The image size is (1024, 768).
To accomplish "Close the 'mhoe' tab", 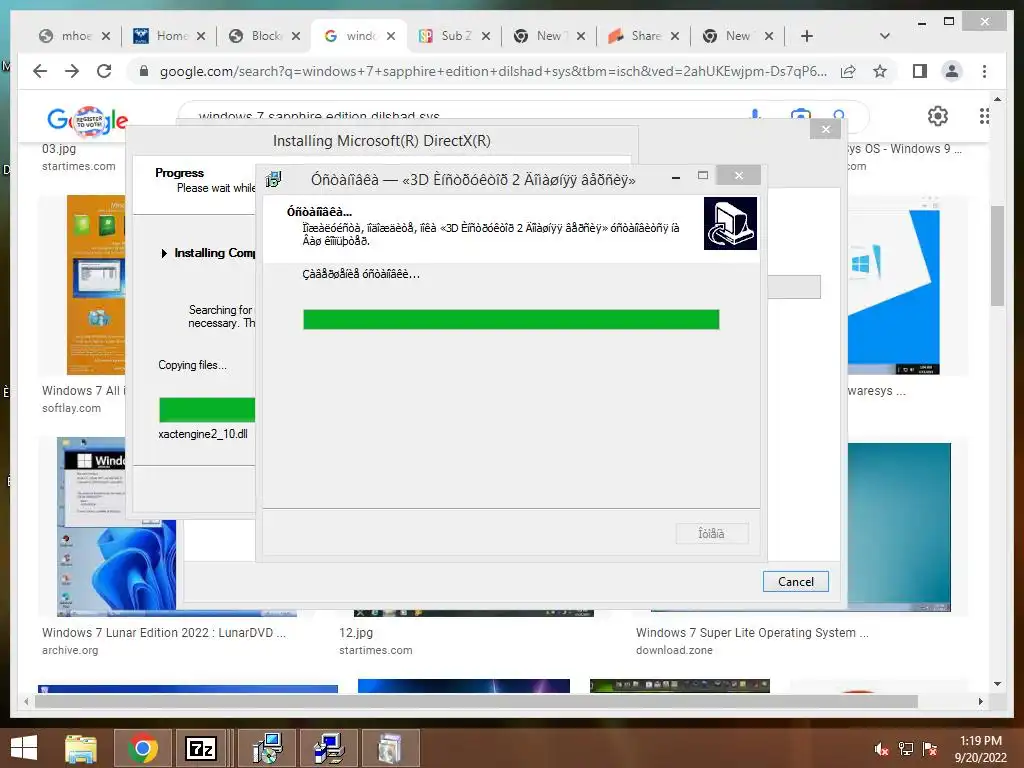I will [106, 36].
